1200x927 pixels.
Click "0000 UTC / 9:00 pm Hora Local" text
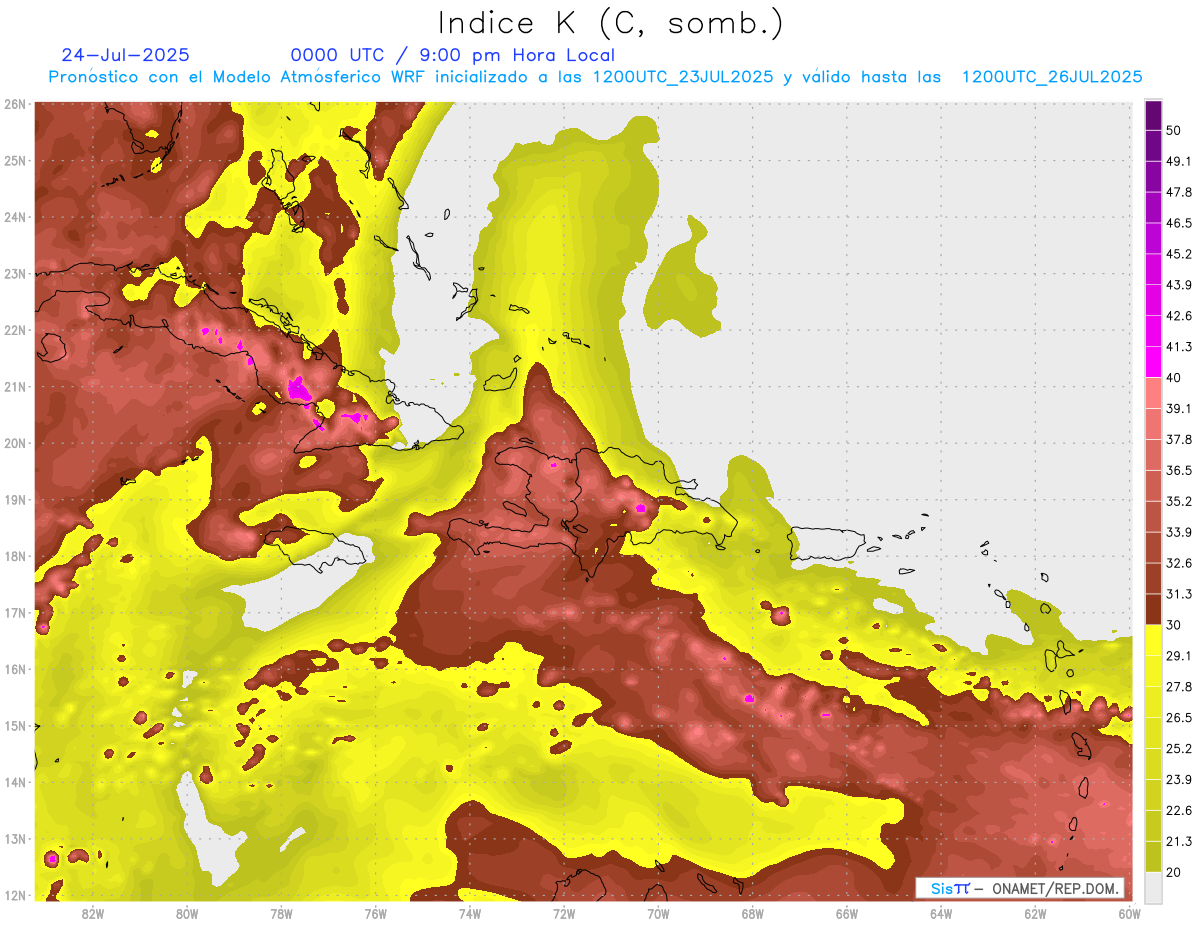coord(453,55)
